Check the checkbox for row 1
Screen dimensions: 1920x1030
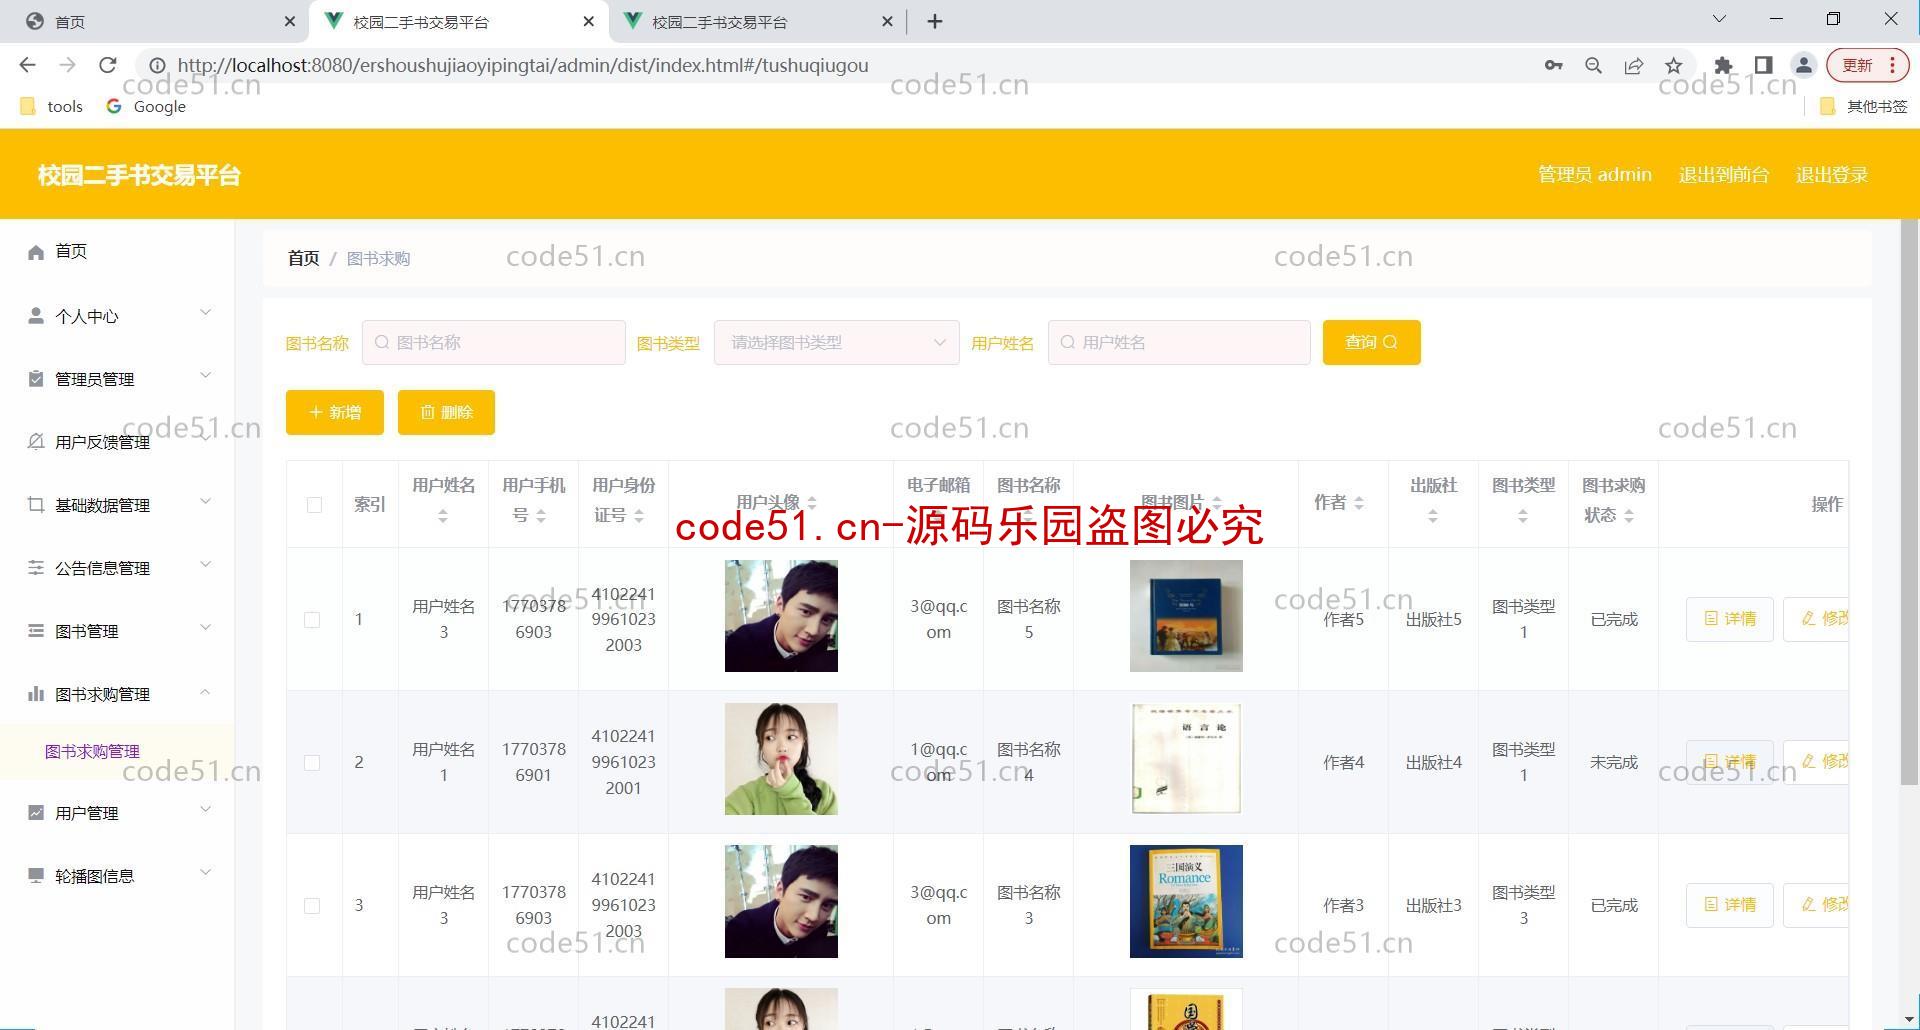click(x=312, y=620)
